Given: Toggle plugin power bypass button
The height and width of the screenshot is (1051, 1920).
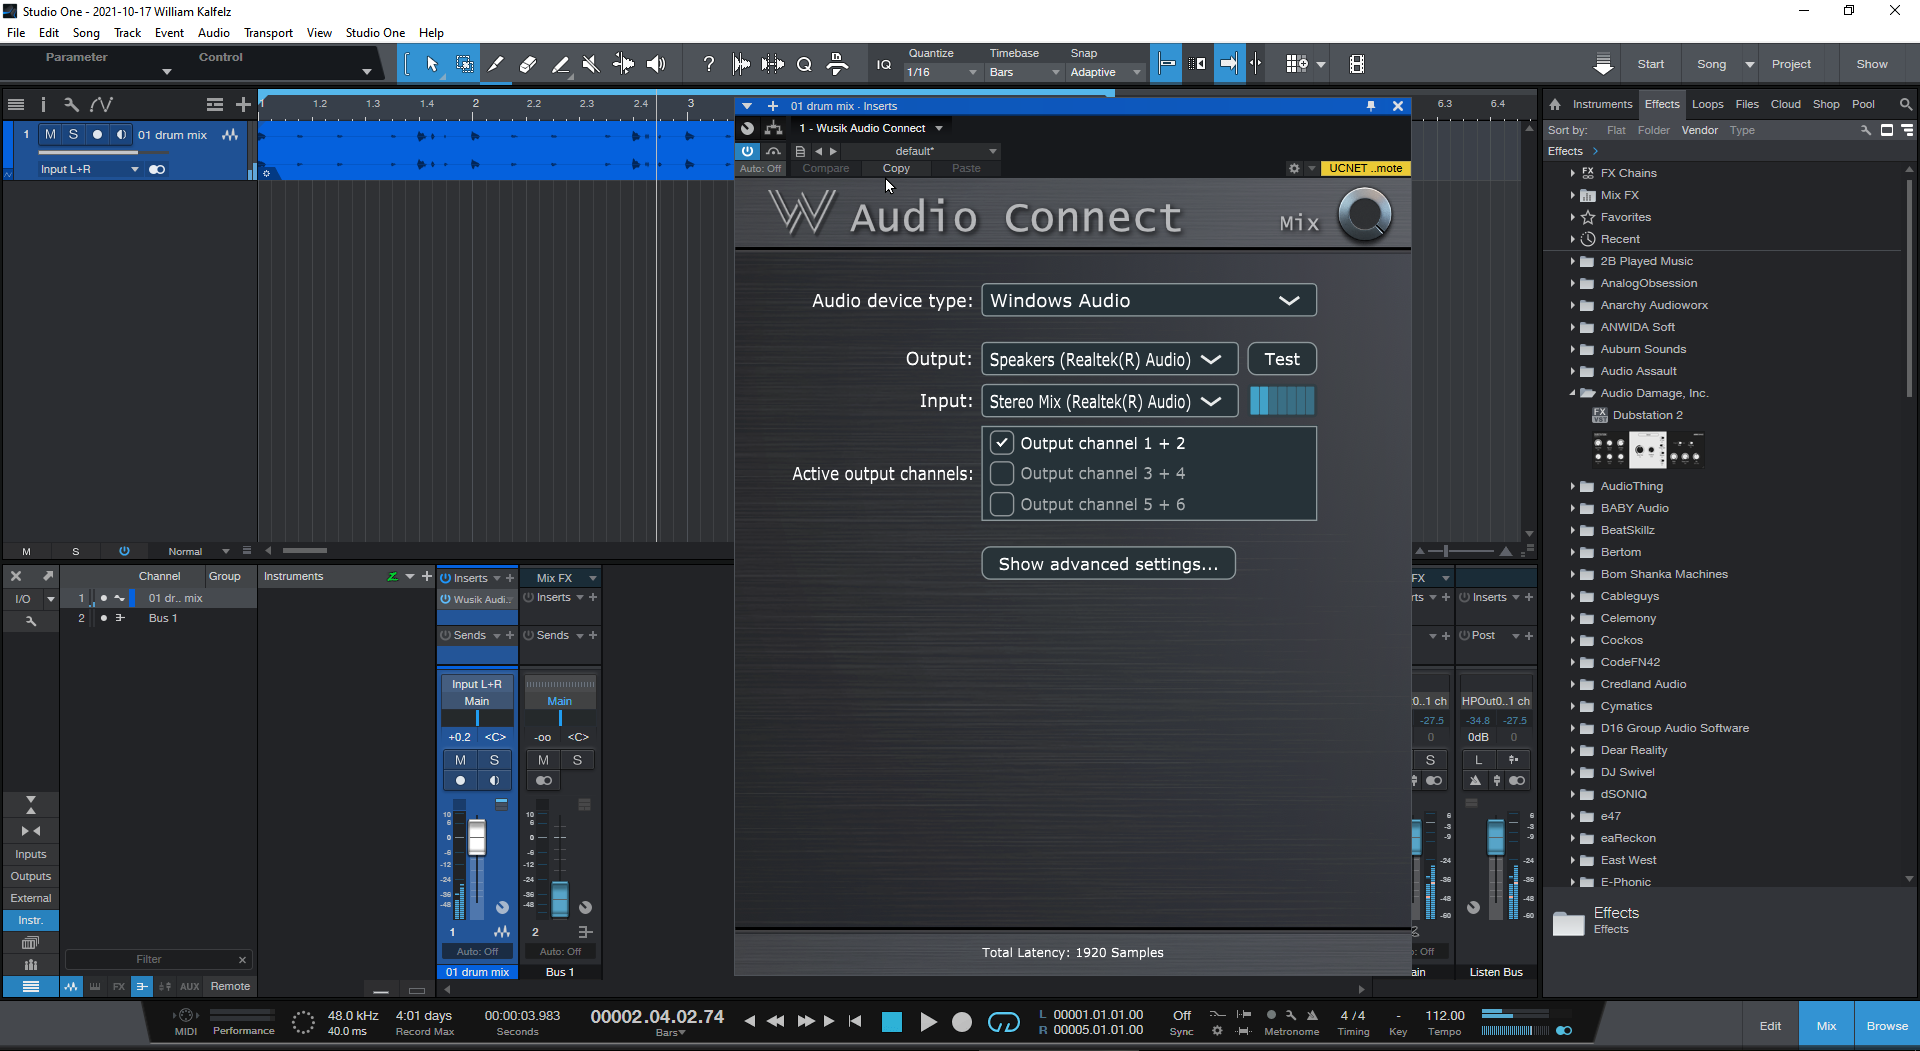Looking at the screenshot, I should 748,151.
